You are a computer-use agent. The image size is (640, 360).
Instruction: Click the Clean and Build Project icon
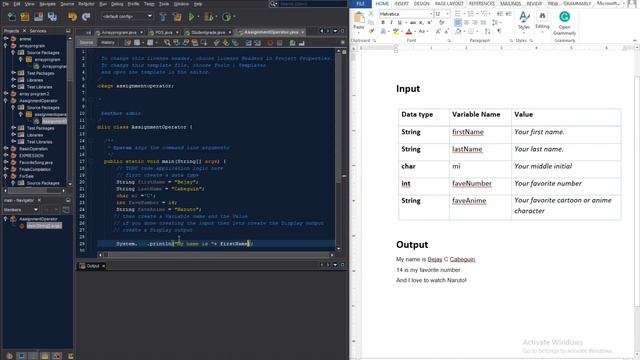[177, 17]
